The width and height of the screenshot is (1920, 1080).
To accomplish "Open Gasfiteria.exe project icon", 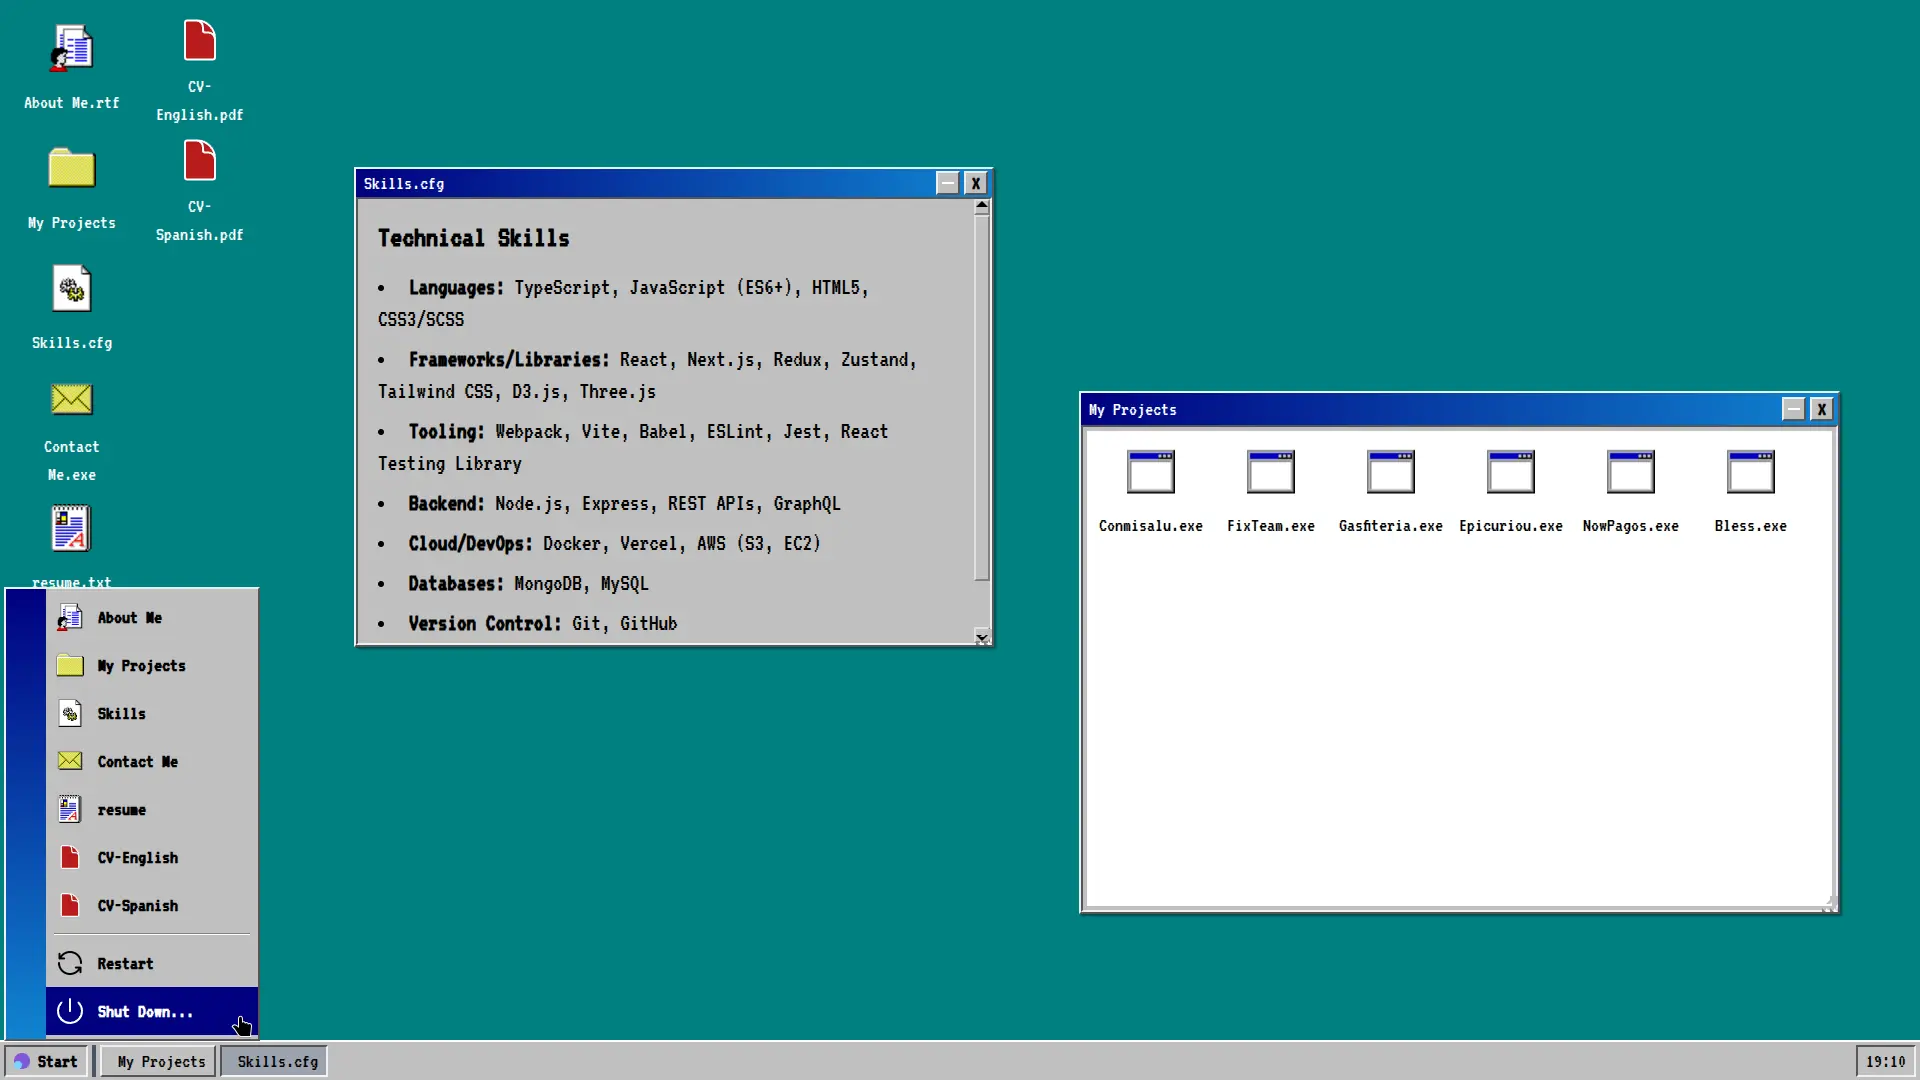I will (x=1390, y=473).
